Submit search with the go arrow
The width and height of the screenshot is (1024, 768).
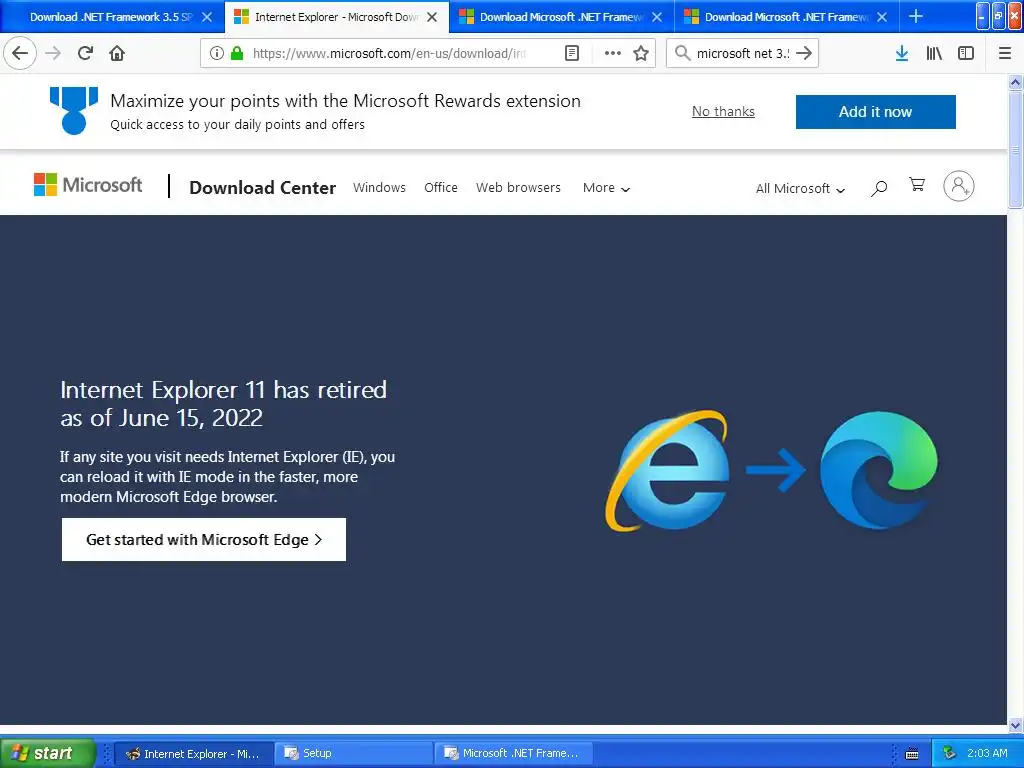click(x=804, y=53)
